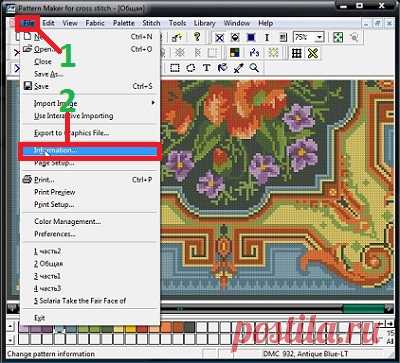Choose Page Setup in the File menu
This screenshot has width=400, height=363.
click(90, 163)
